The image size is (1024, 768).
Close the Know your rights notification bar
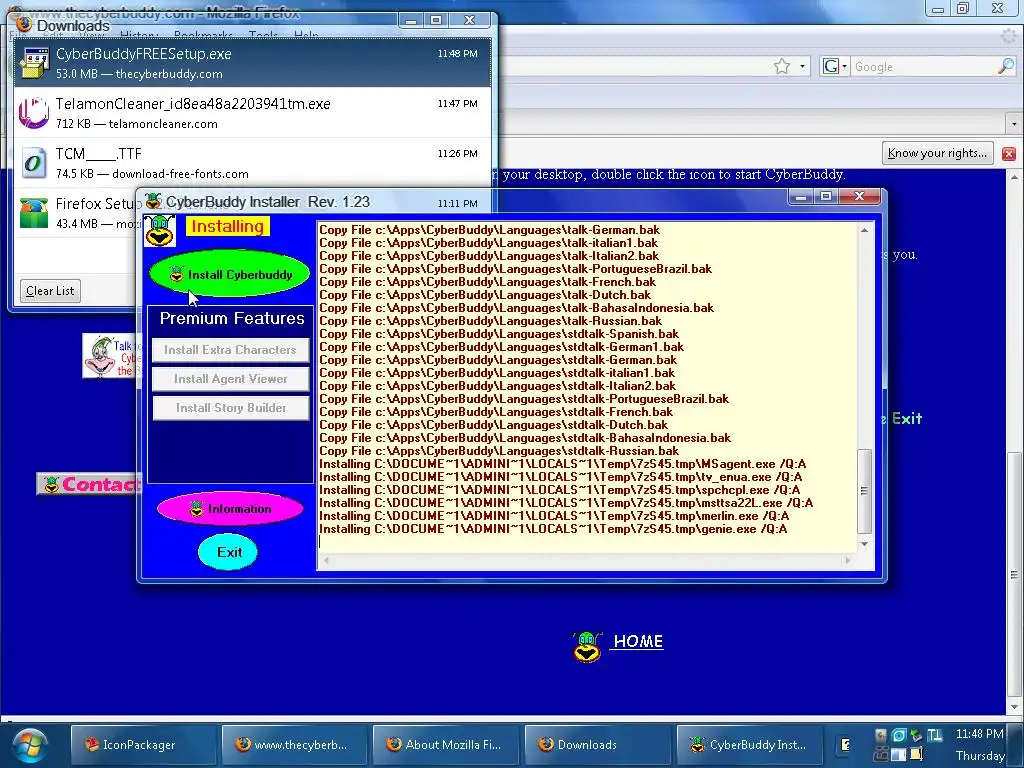click(x=1009, y=153)
